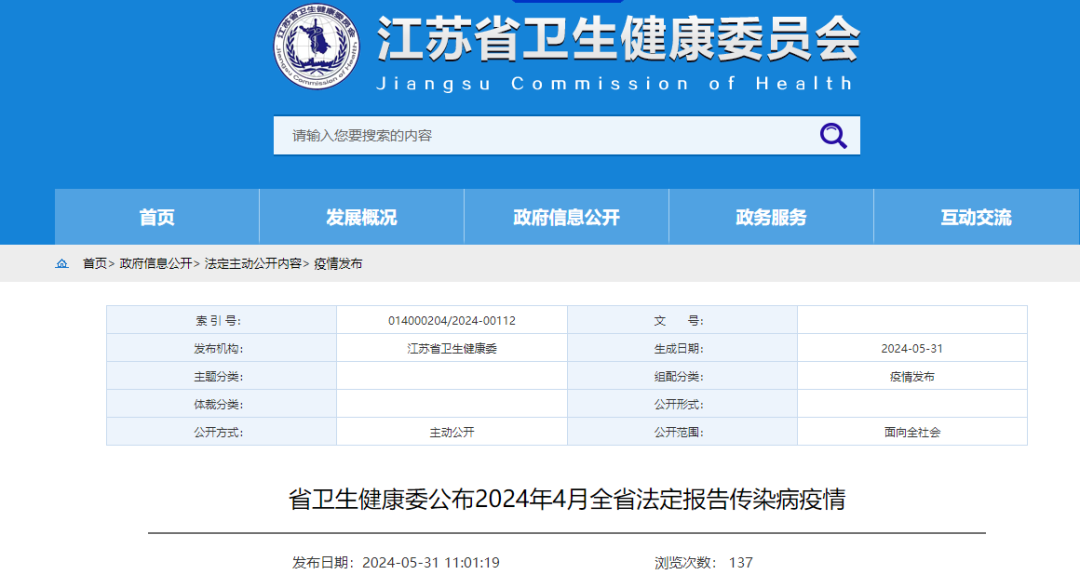This screenshot has width=1080, height=588.
Task: Open the 疫情发布 breadcrumb link
Action: [x=340, y=264]
